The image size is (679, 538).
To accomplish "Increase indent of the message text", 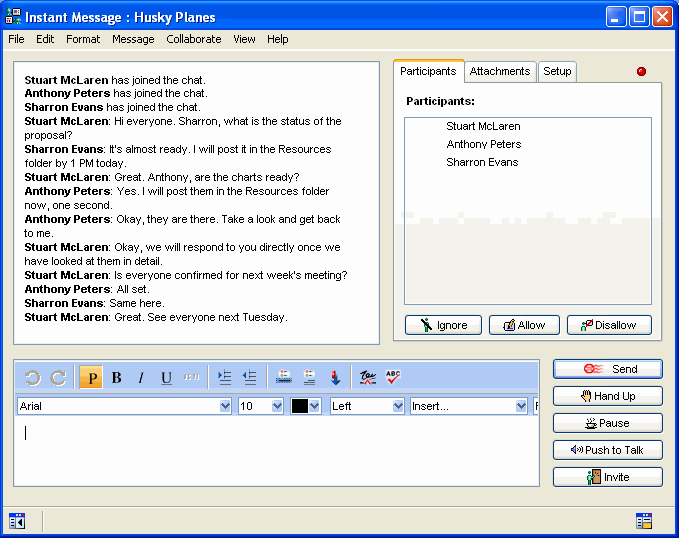I will [224, 378].
